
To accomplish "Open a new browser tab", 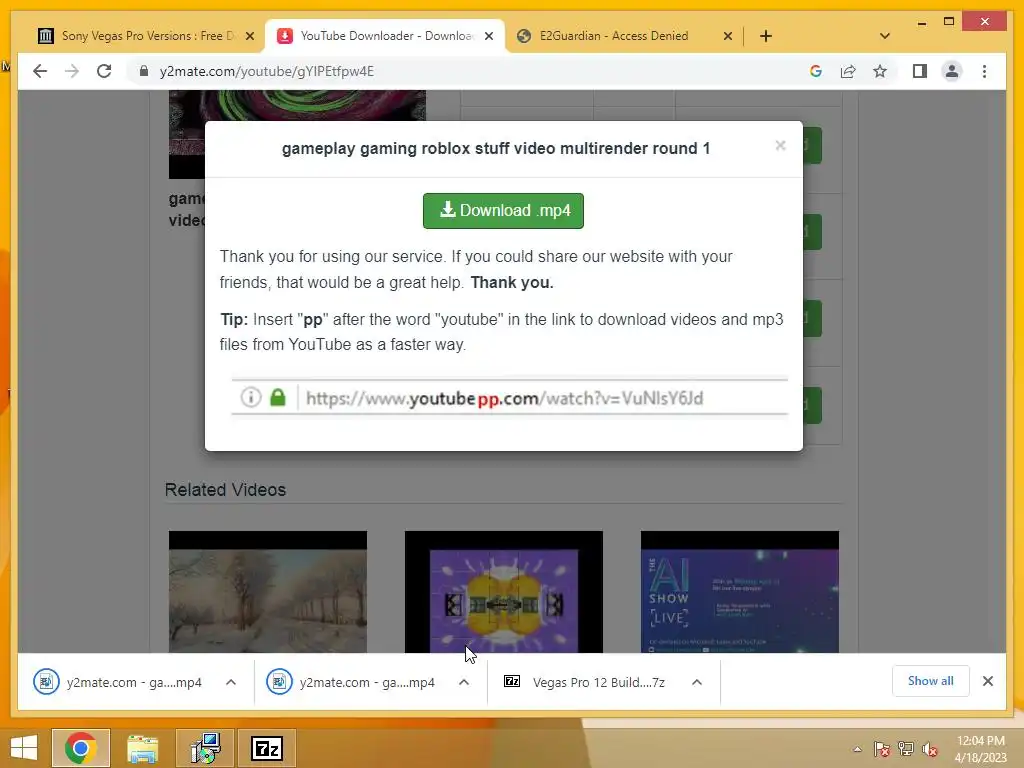I will point(766,36).
